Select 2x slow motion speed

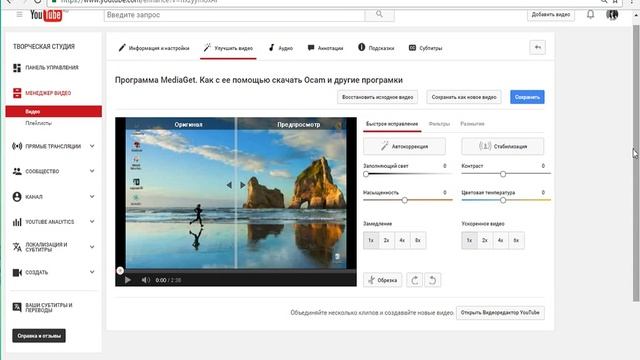387,240
